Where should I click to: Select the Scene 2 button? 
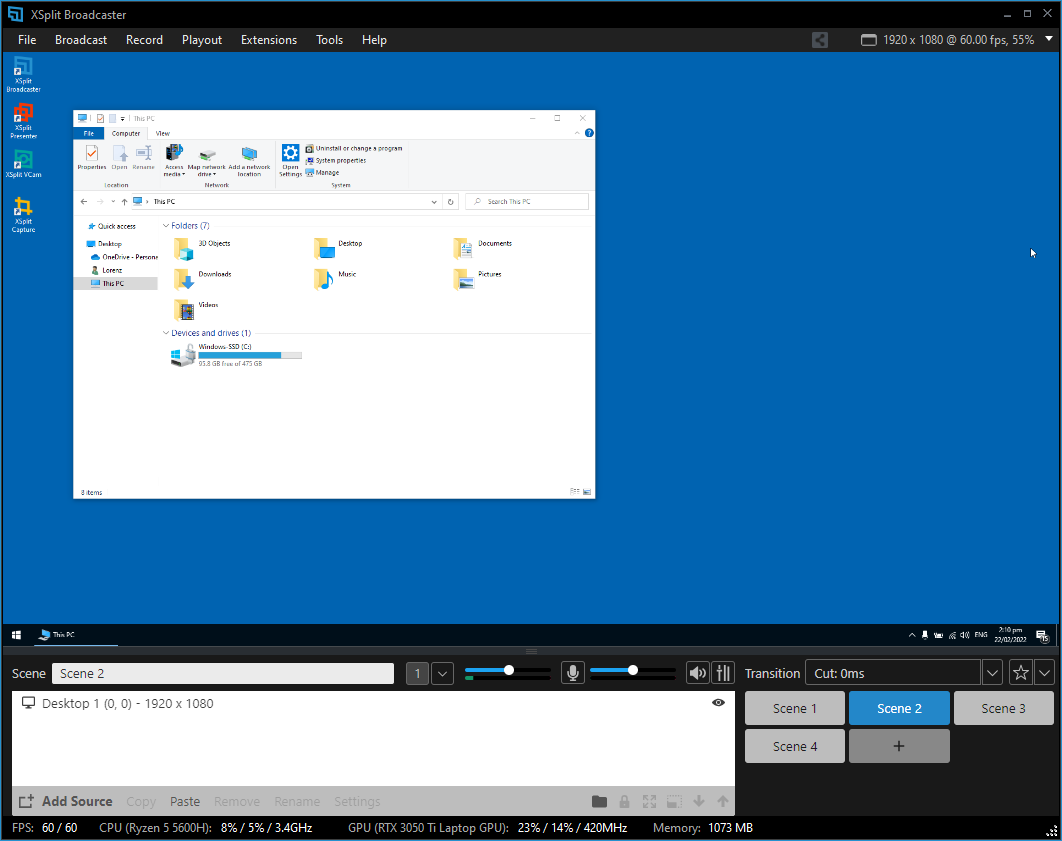(x=899, y=708)
